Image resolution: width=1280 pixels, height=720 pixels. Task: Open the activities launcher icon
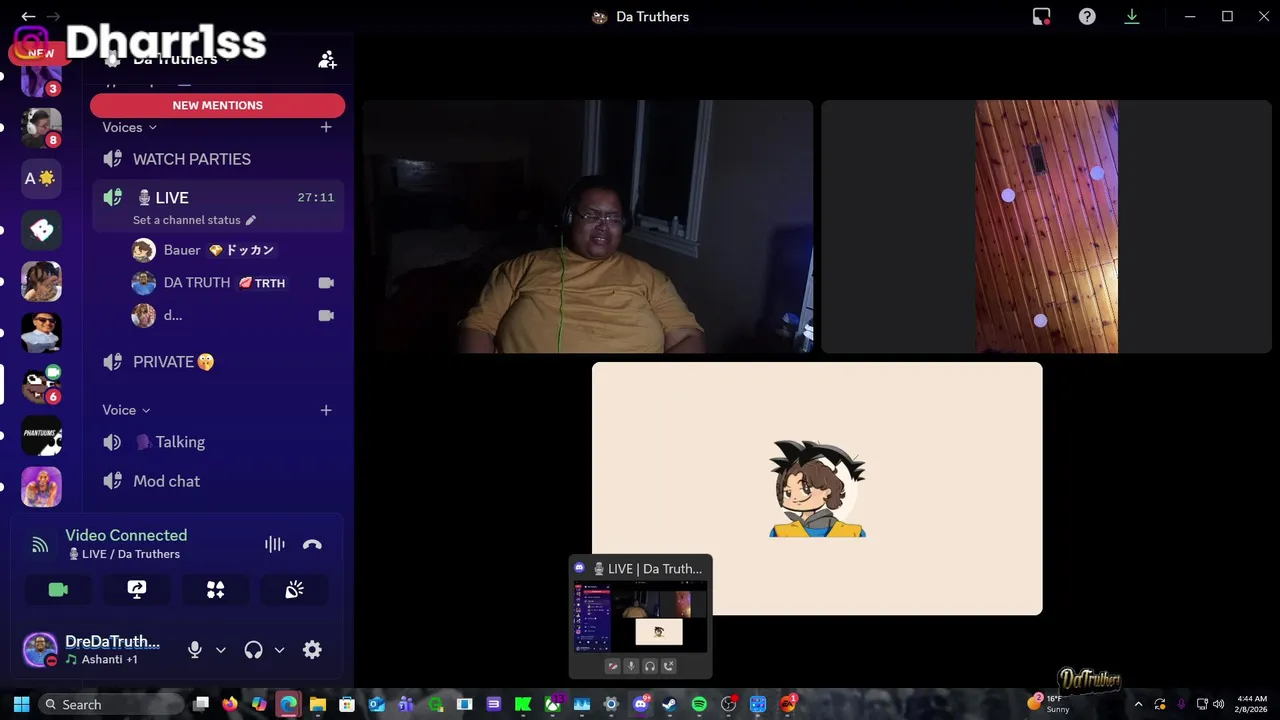click(x=215, y=590)
